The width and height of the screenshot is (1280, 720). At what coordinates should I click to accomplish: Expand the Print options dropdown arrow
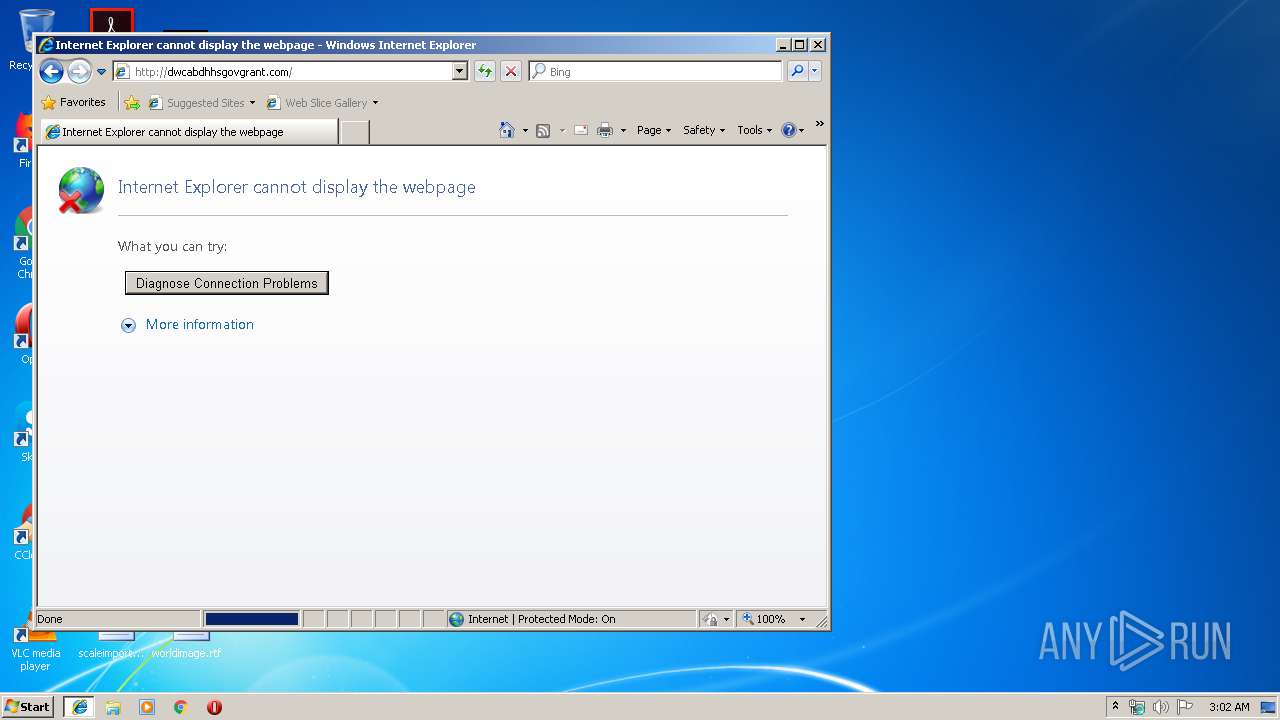pos(623,130)
